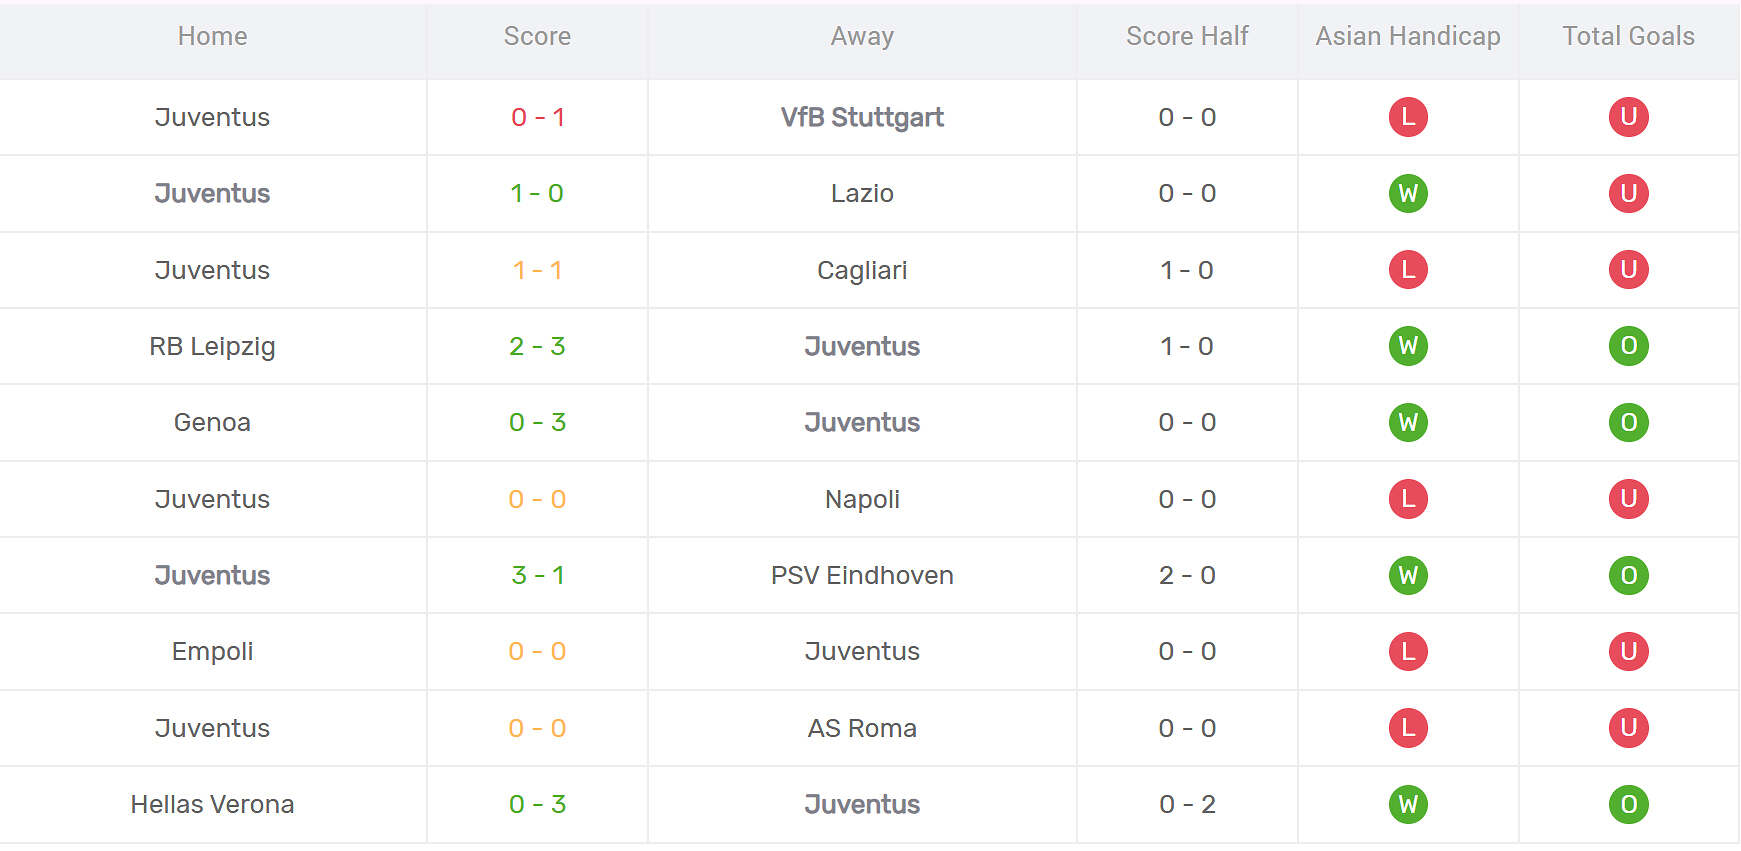Click the 0 - 2 half score for Hellas Verona
Screen dimensions: 1741x851
(x=1187, y=804)
